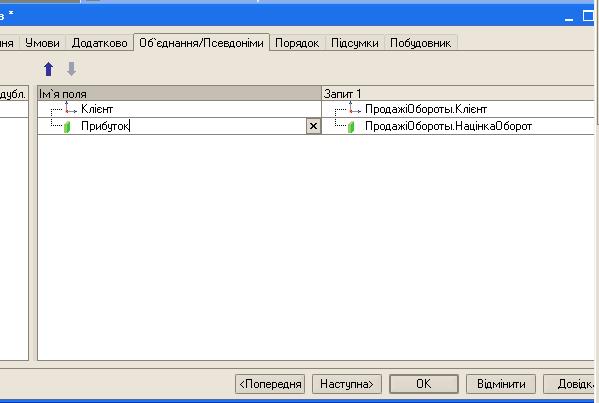Click into the Прибуток alias input field

193,126
